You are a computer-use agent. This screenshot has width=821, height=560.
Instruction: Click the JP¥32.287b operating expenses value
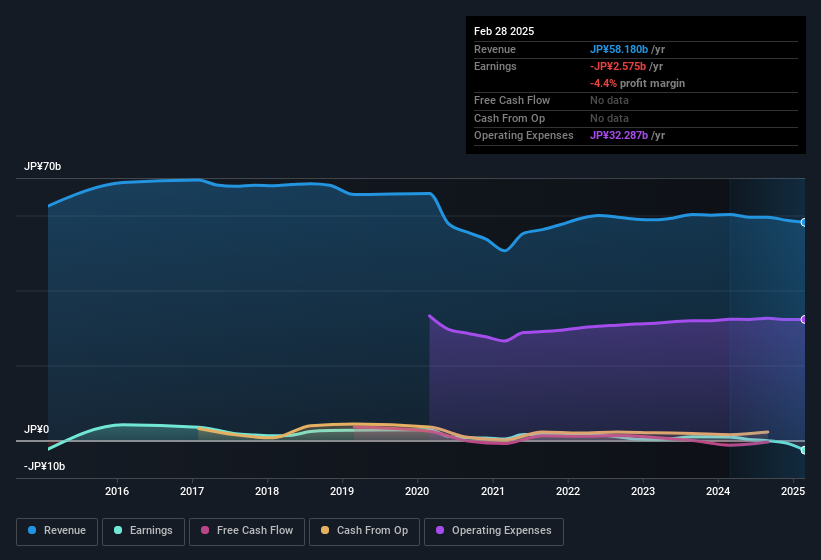point(619,135)
